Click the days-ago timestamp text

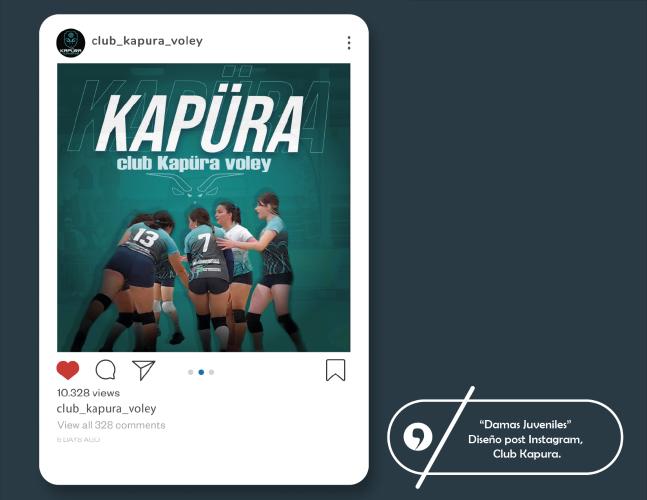(78, 440)
